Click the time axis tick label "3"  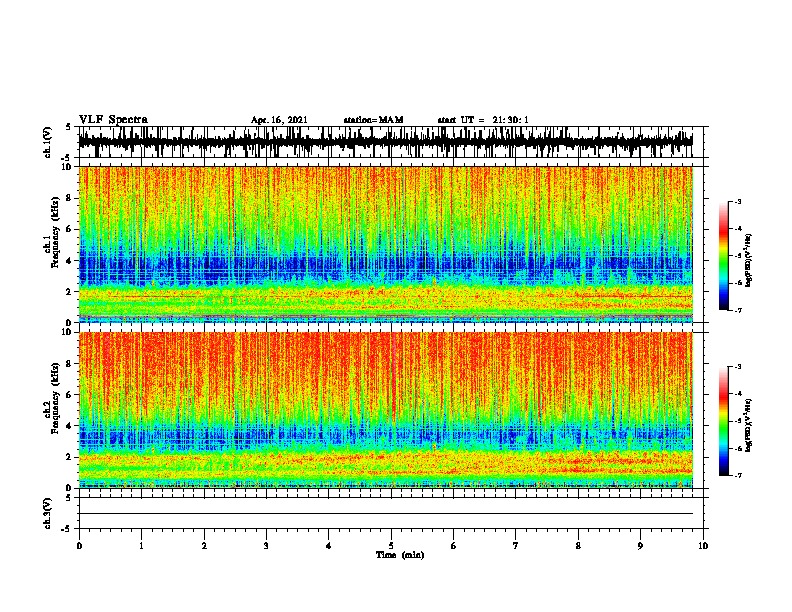266,546
